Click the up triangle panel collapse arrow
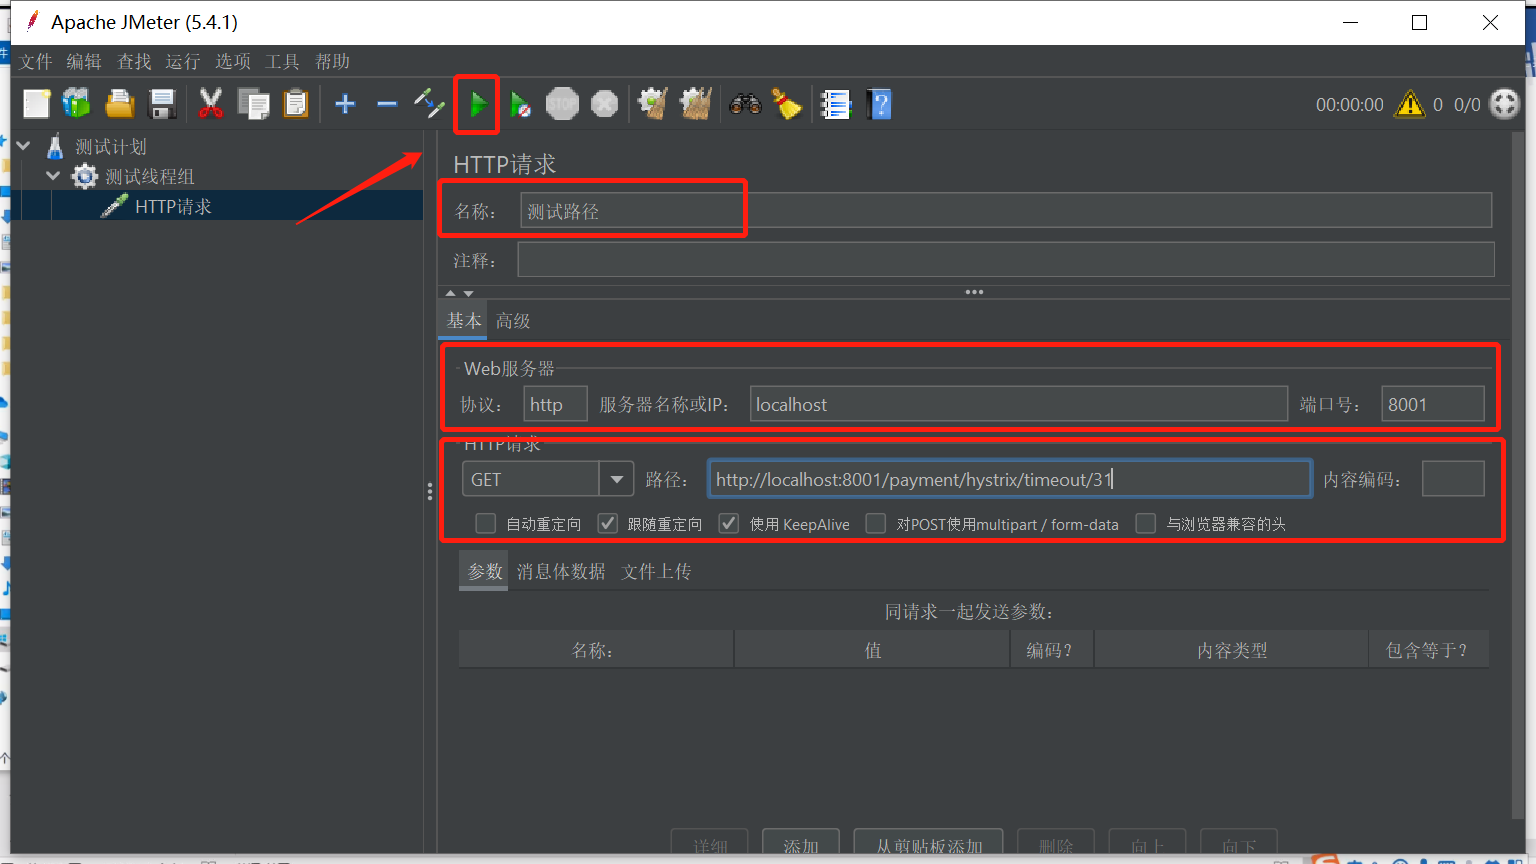 click(450, 293)
